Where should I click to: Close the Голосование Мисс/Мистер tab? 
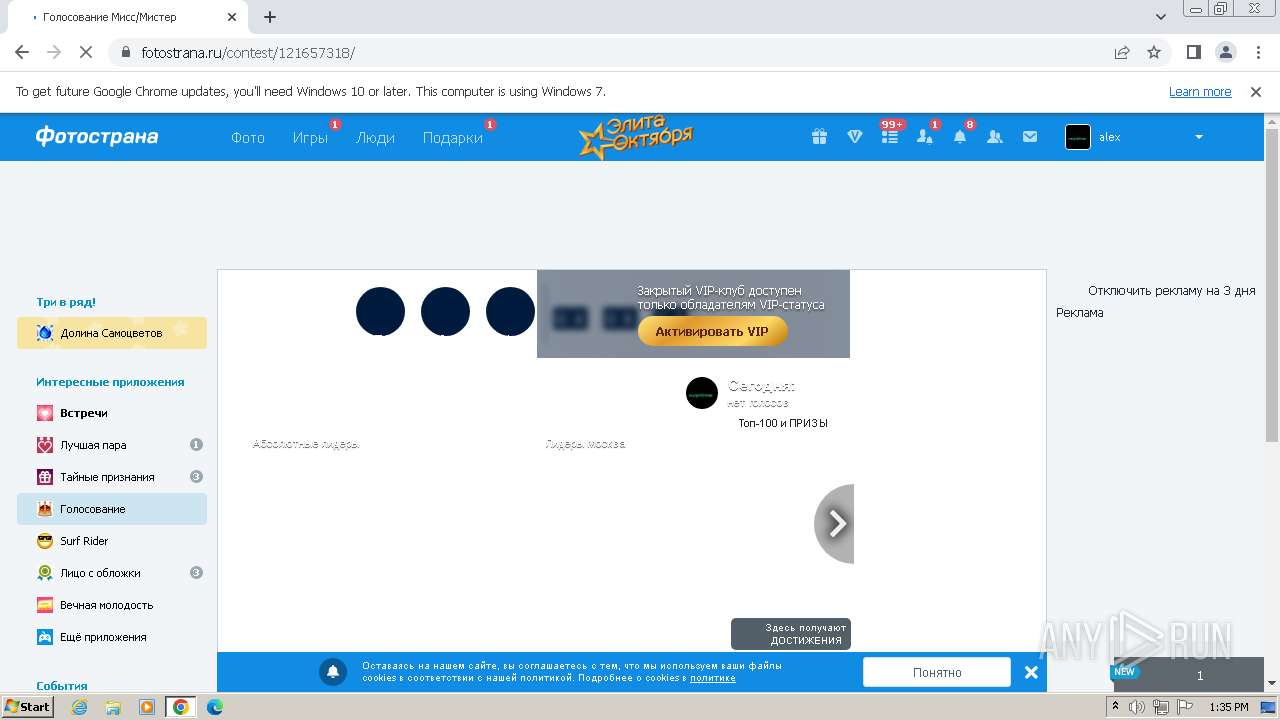coord(232,17)
